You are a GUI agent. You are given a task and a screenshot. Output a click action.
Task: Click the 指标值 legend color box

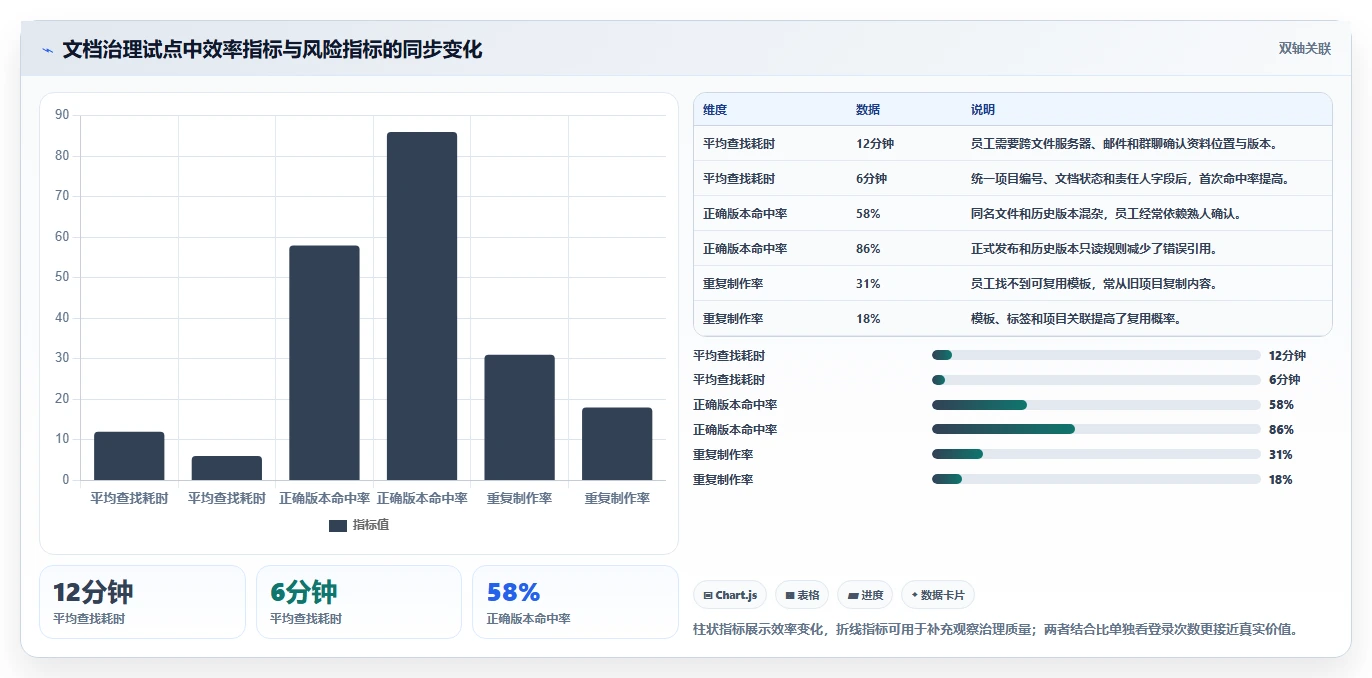coord(338,525)
